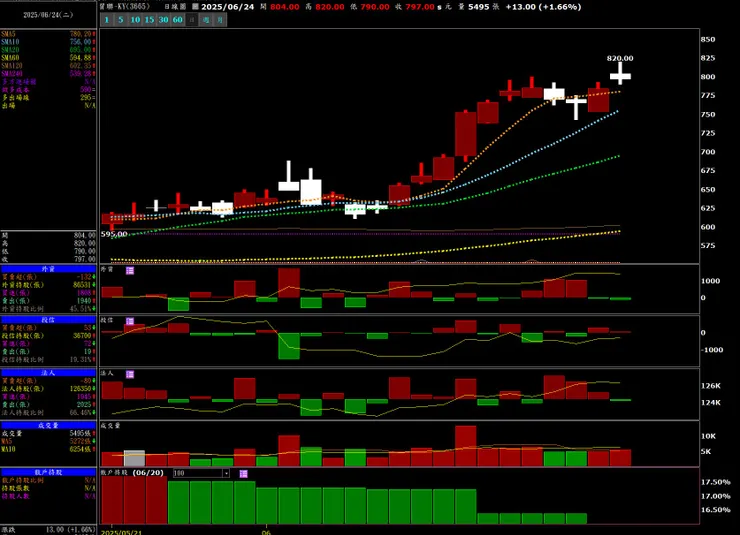The height and width of the screenshot is (535, 740).
Task: Click the 850 price axis label
Action: 707,40
